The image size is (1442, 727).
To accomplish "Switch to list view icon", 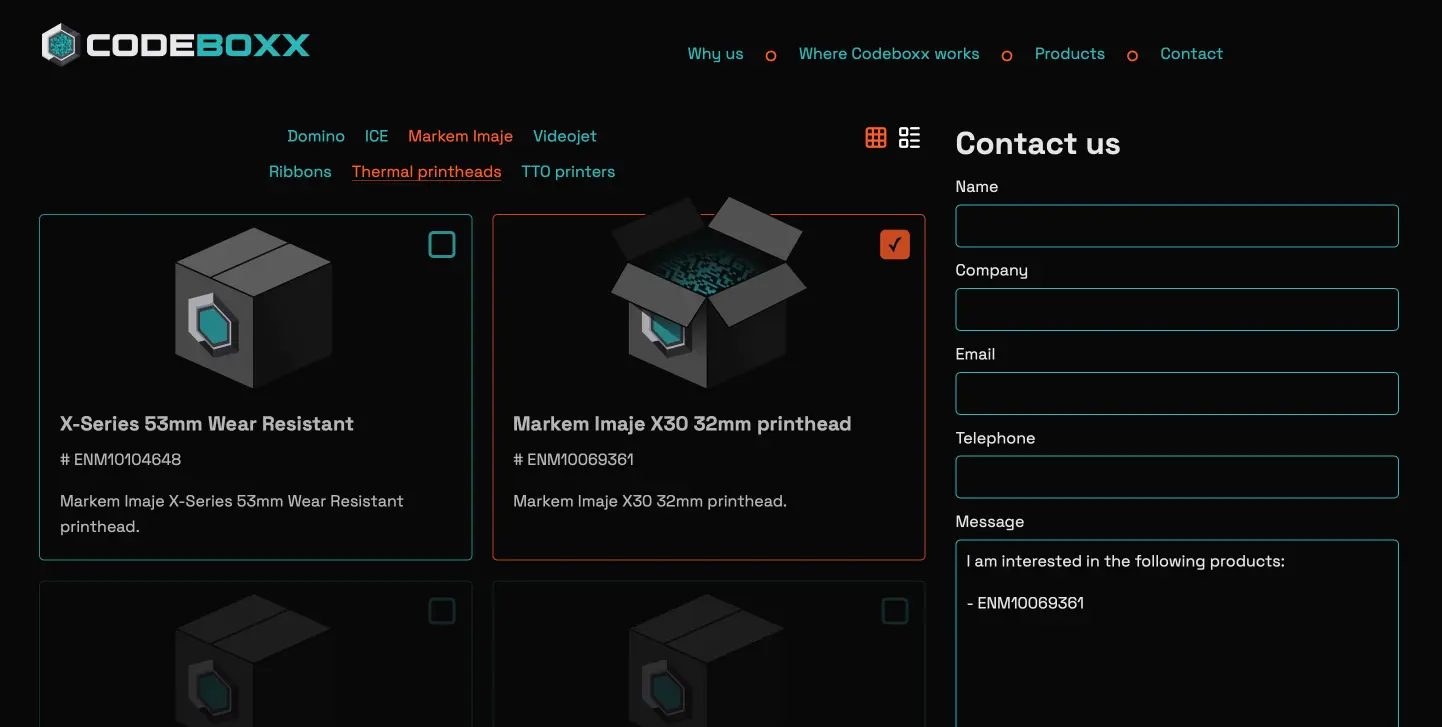I will (909, 138).
